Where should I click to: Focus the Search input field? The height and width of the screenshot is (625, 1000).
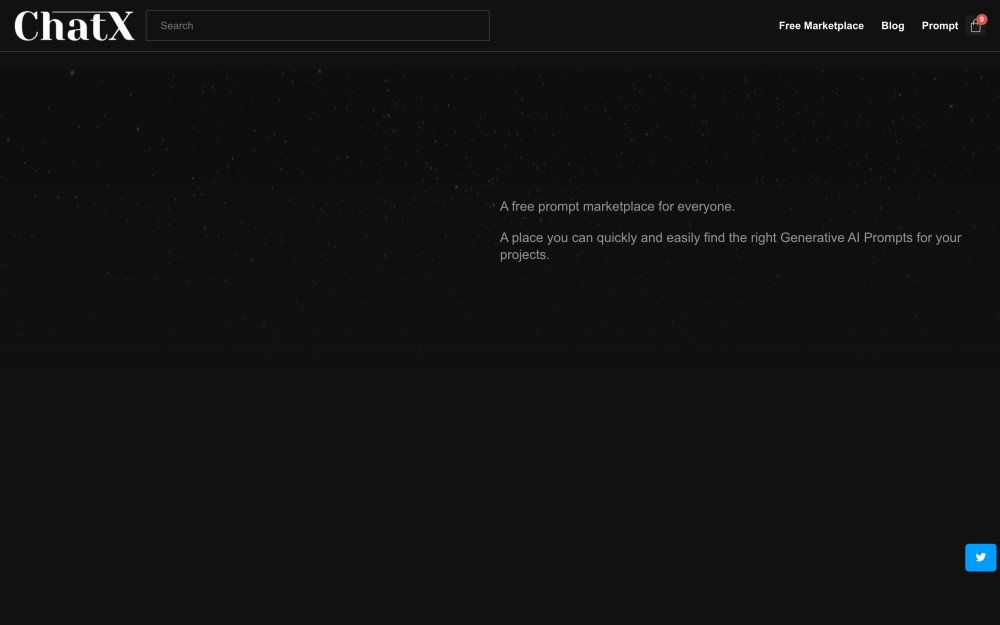click(317, 26)
